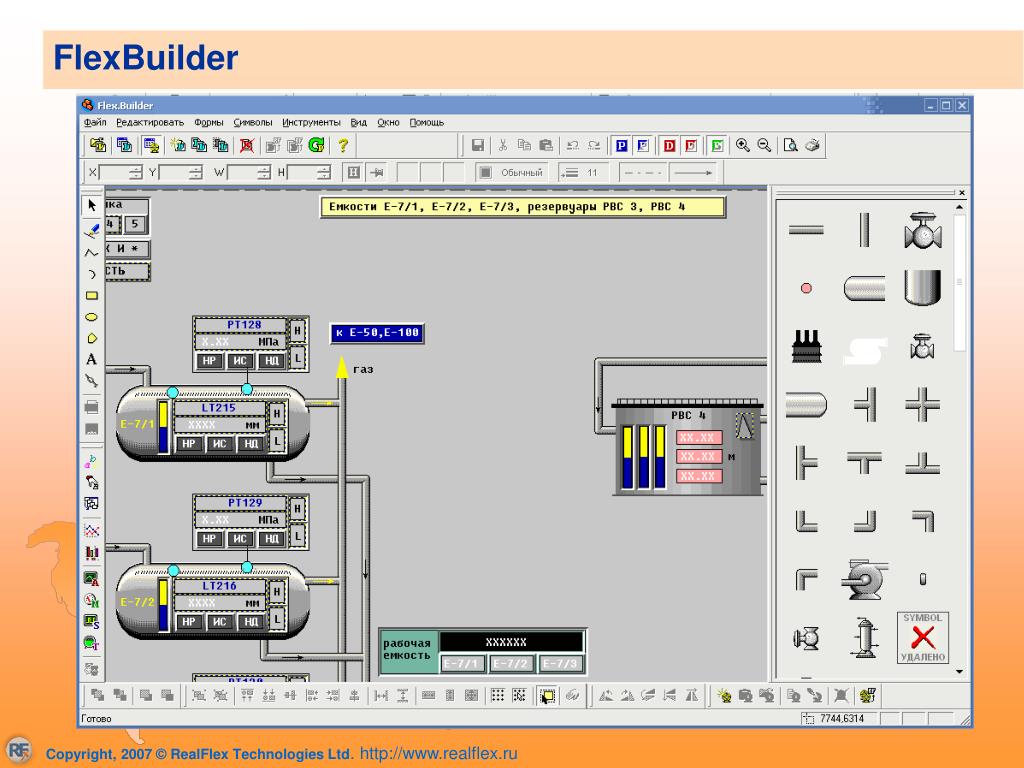Screen dimensions: 1024x768
Task: Click the X coordinate spinner arrows
Action: pyautogui.click(x=135, y=172)
